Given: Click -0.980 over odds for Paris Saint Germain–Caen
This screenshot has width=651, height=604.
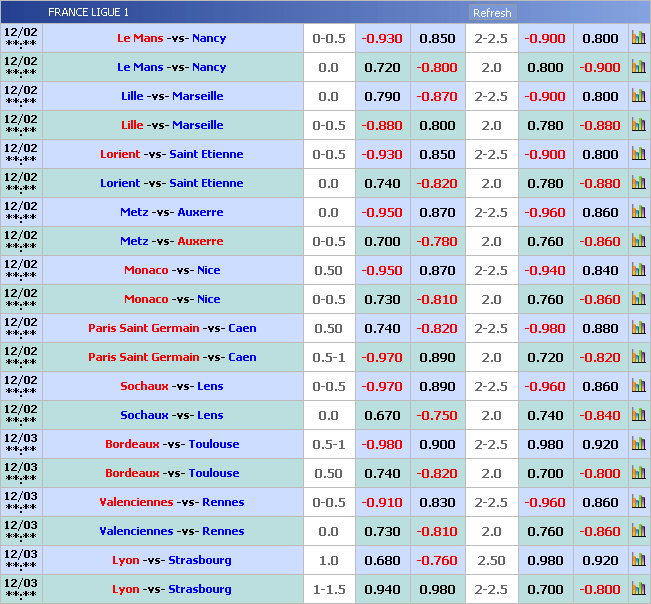Looking at the screenshot, I should tap(545, 328).
